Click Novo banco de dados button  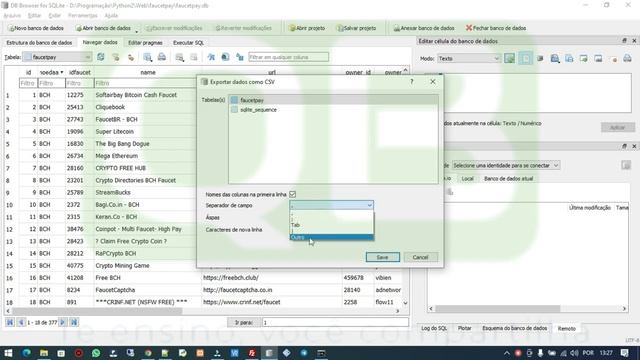pos(36,28)
